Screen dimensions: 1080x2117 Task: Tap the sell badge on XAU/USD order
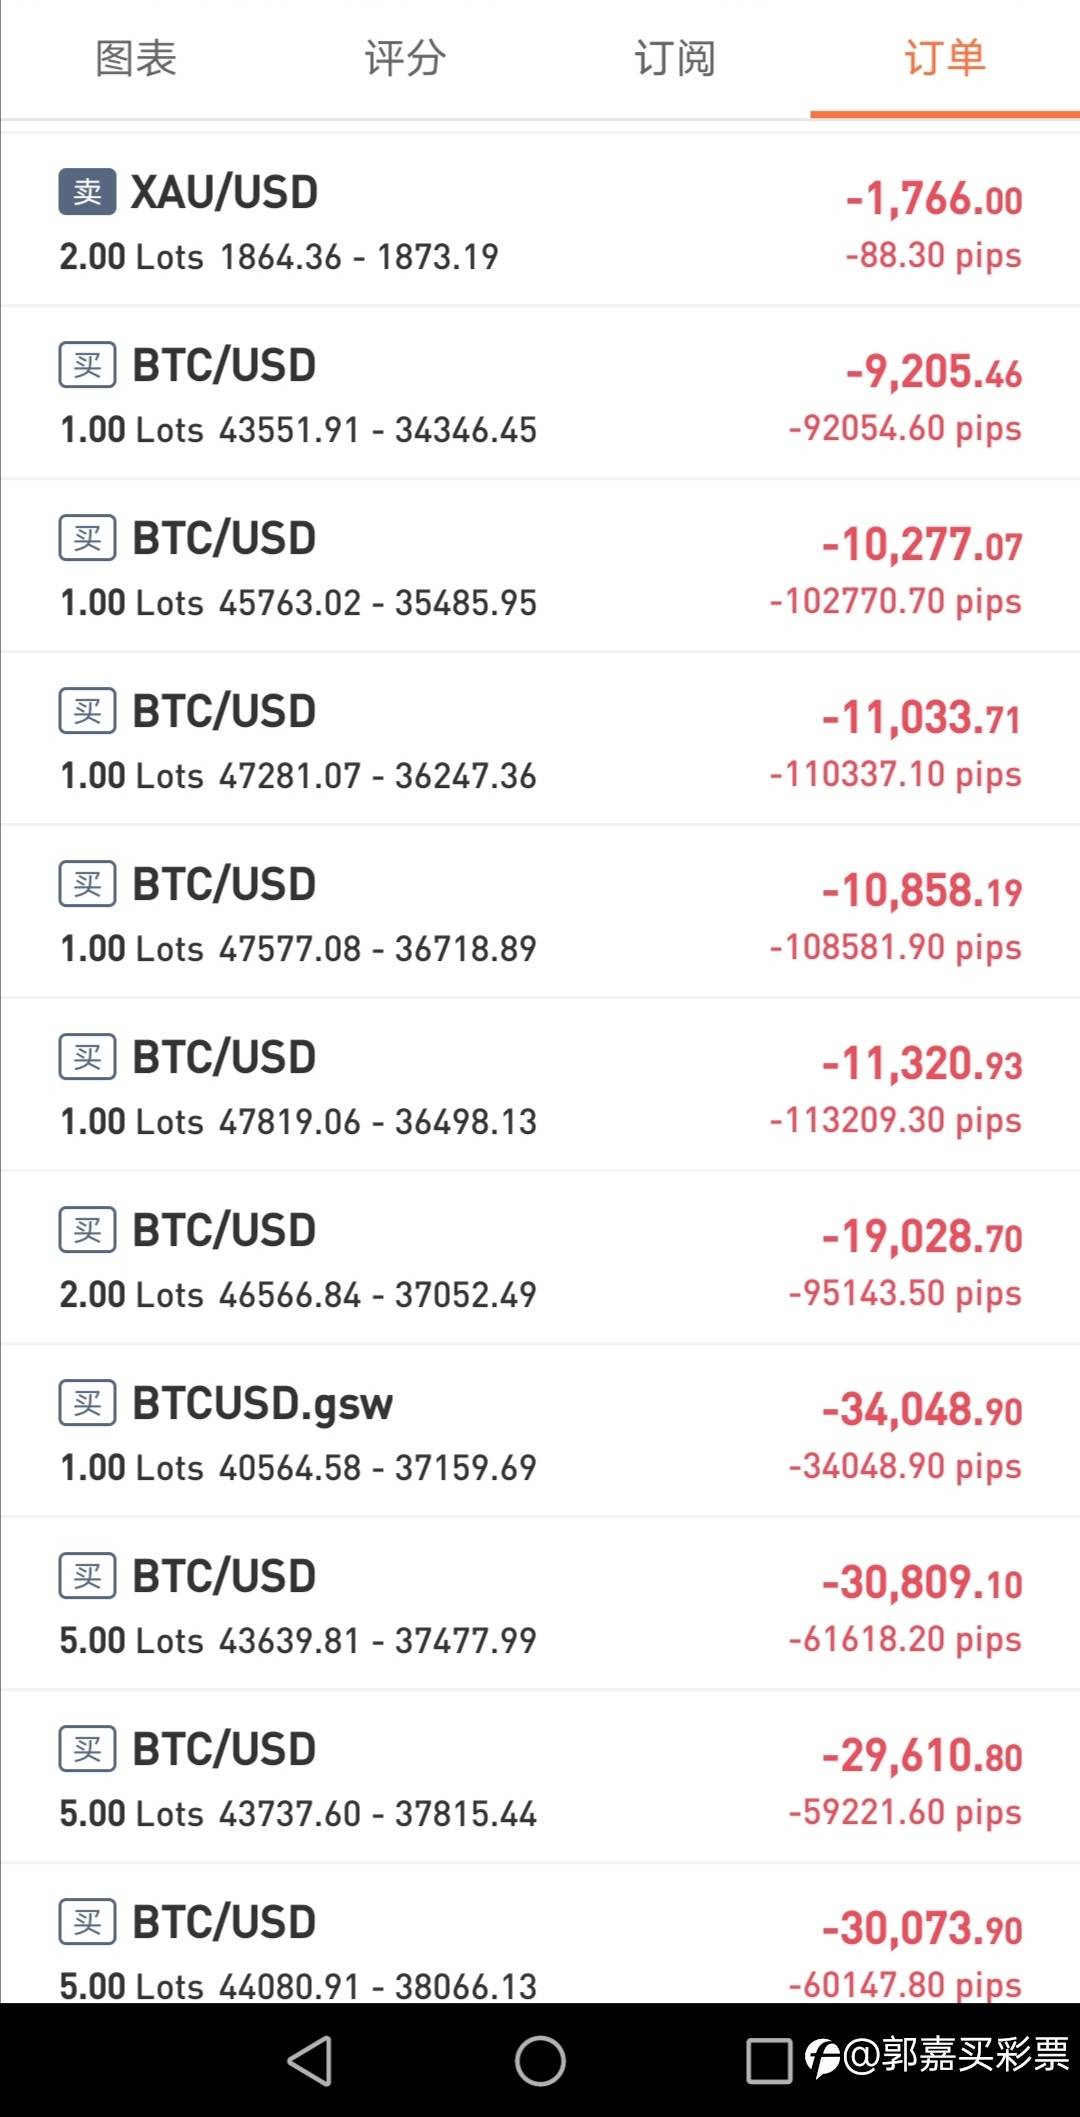tap(87, 191)
